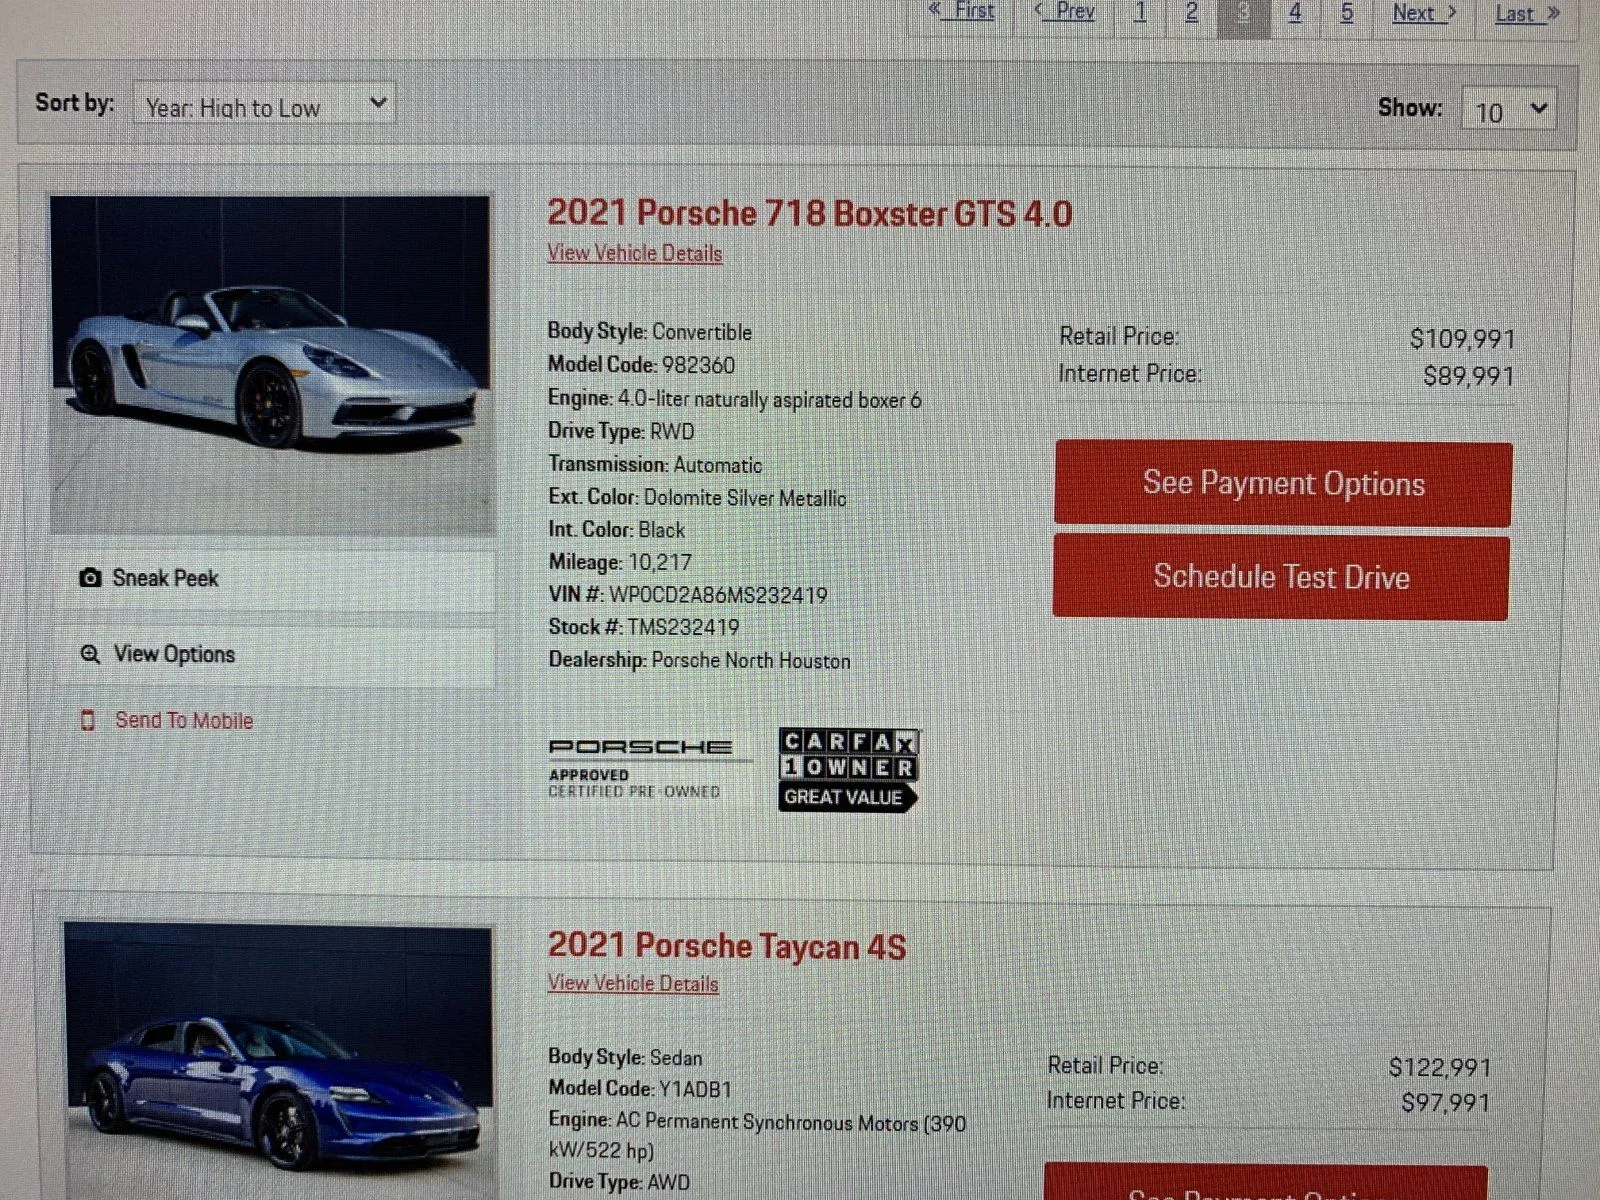Select the stock number TMS232419
Screen dimensions: 1600x1200
(x=684, y=627)
